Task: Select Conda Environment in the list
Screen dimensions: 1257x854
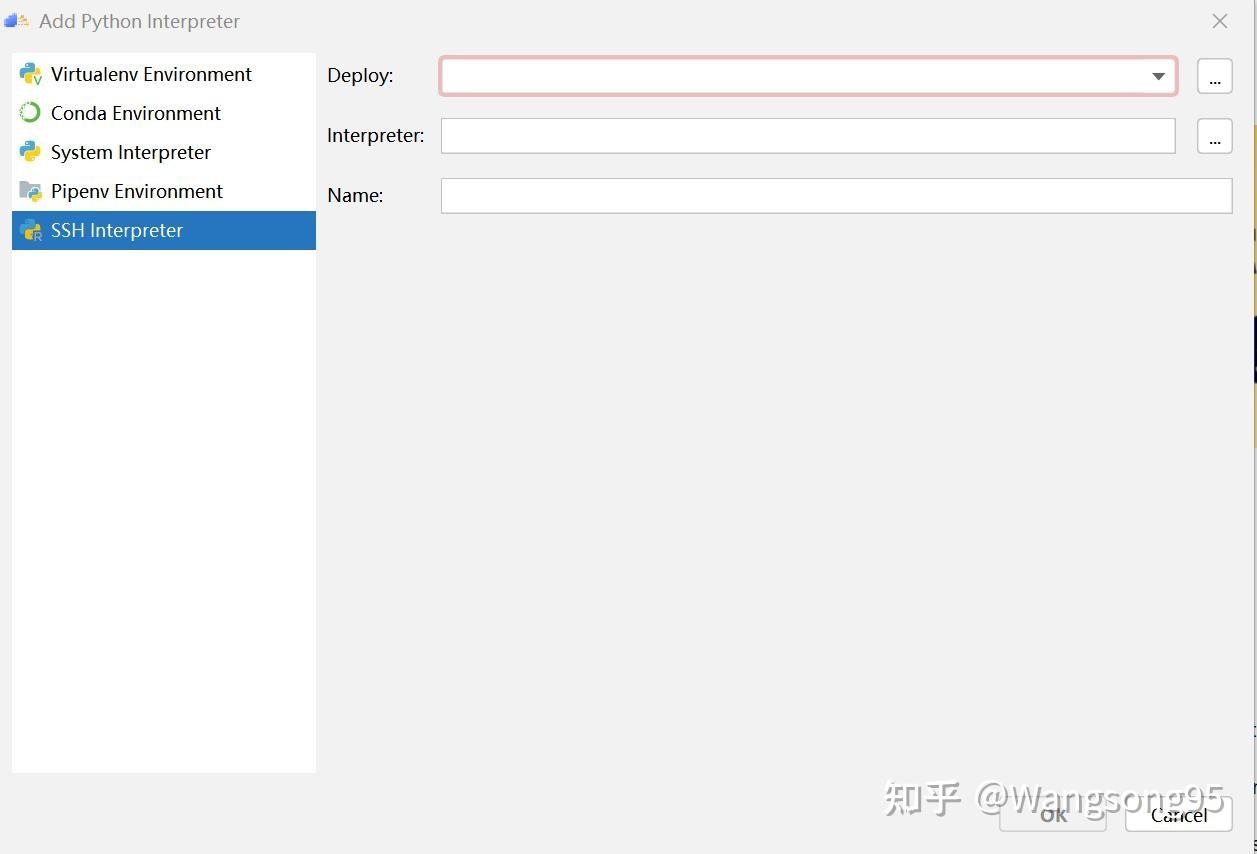Action: tap(163, 113)
